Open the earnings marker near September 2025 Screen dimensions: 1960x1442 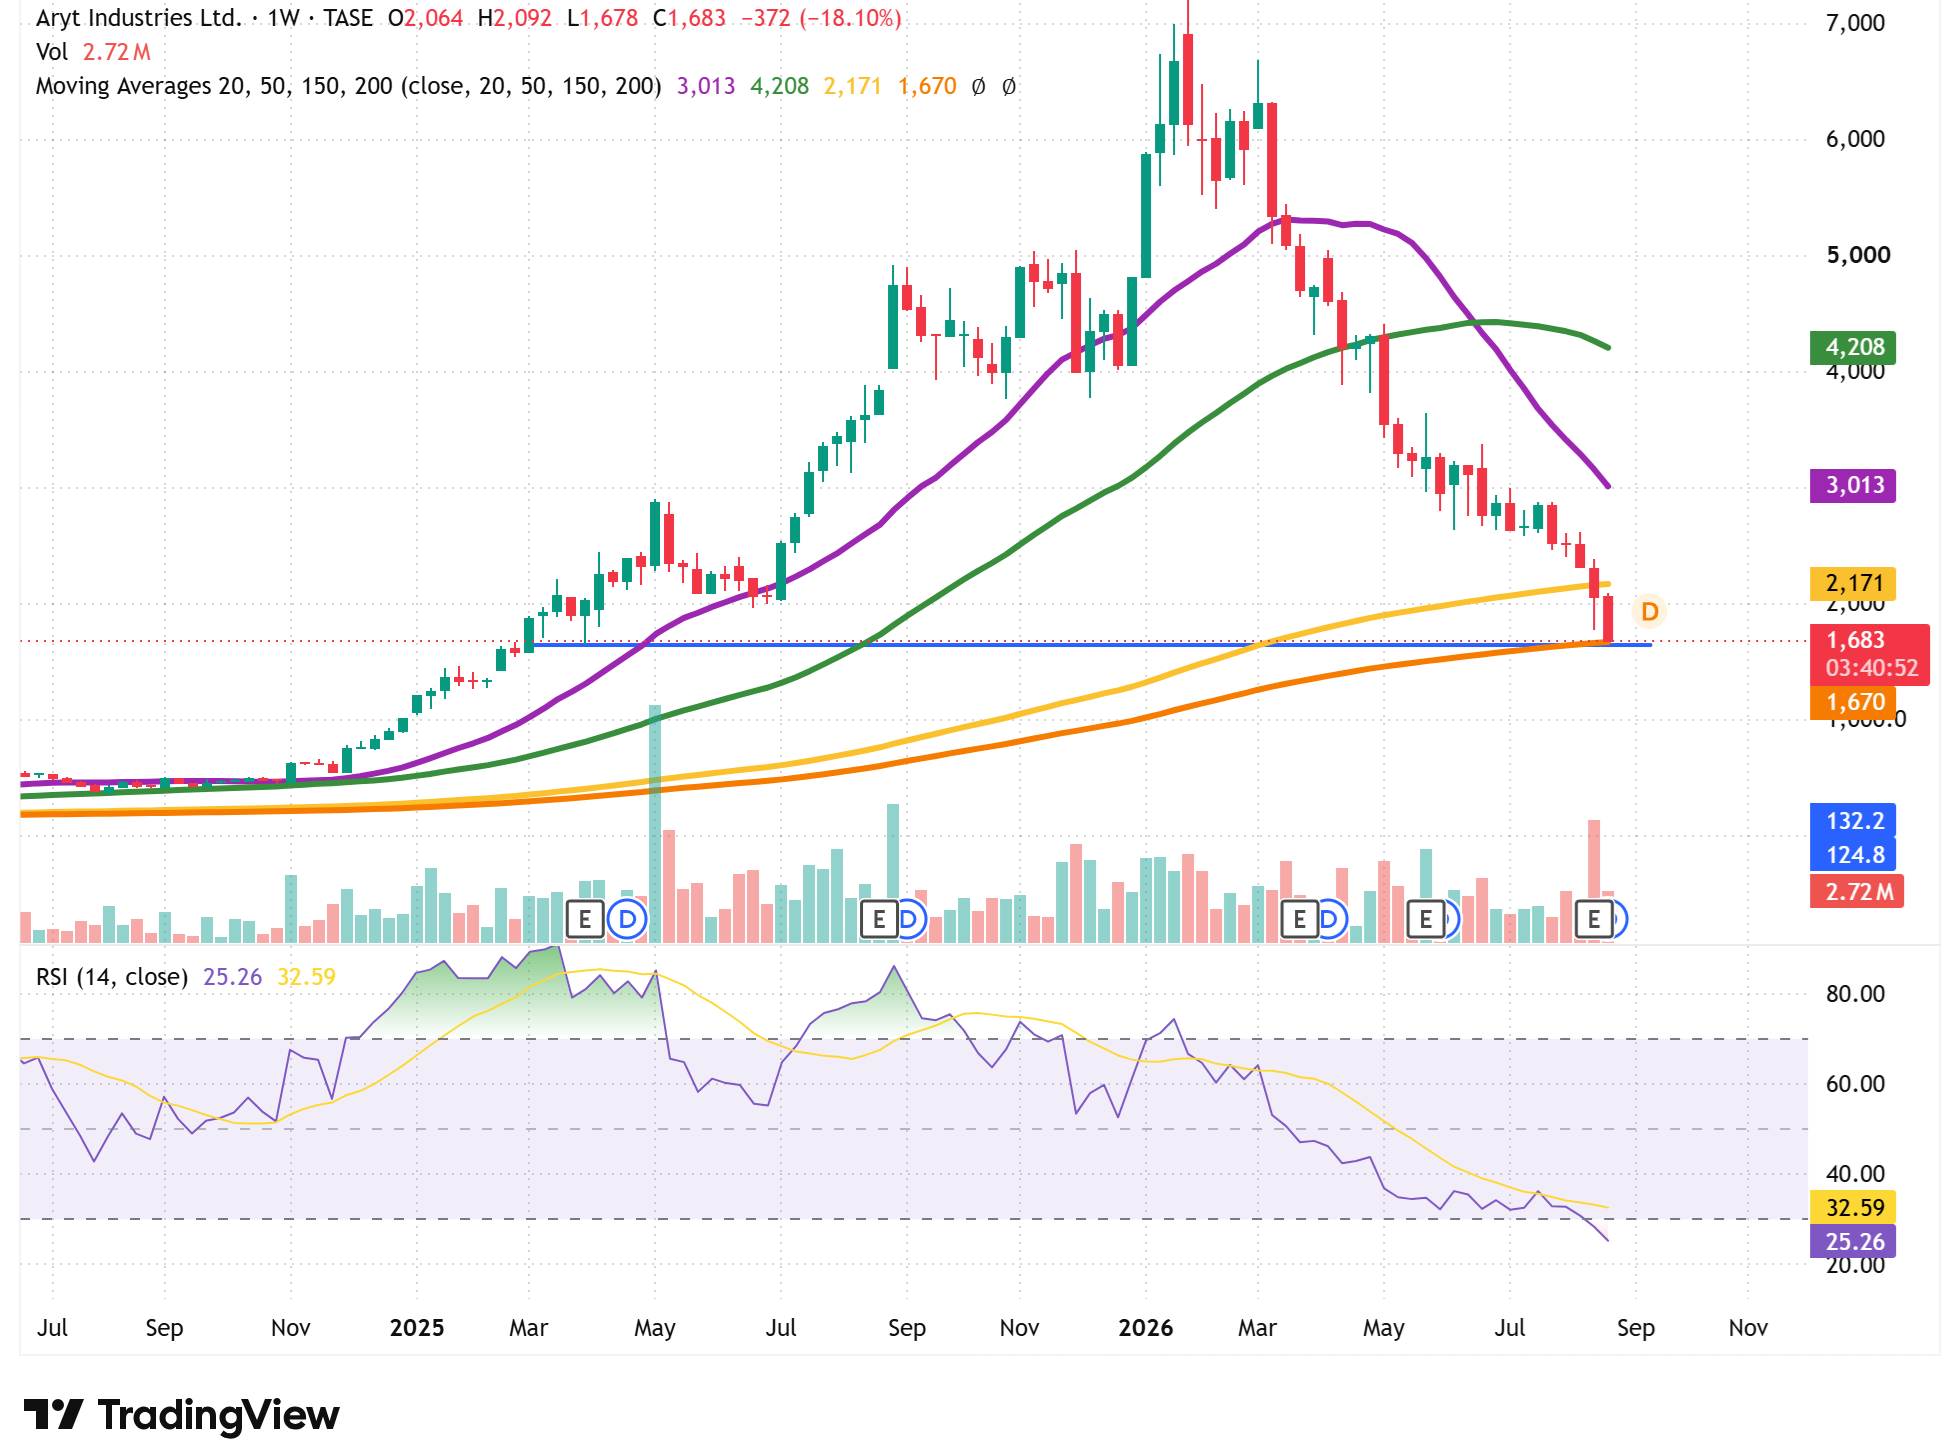[879, 918]
